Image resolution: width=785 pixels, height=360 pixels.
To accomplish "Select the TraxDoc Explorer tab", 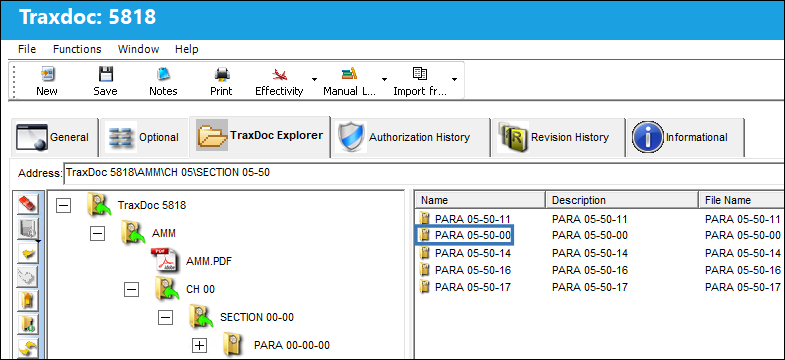I will coord(260,136).
